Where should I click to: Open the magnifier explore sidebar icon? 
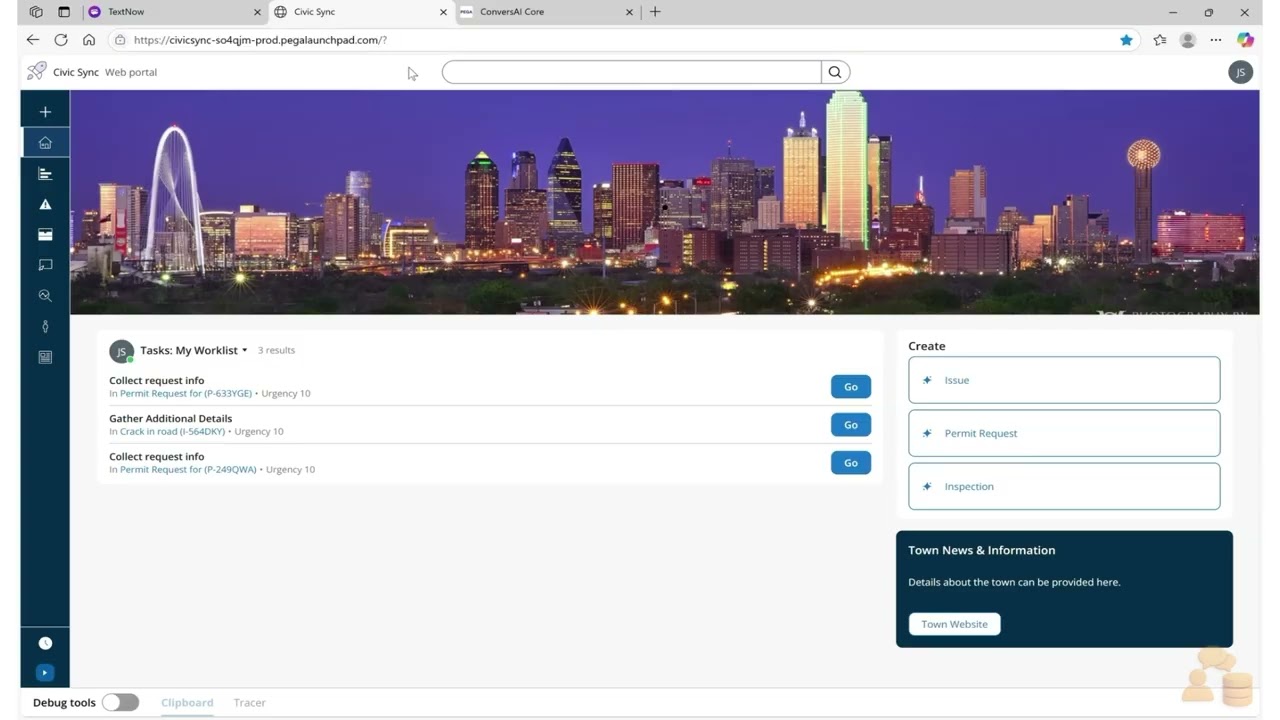[45, 296]
